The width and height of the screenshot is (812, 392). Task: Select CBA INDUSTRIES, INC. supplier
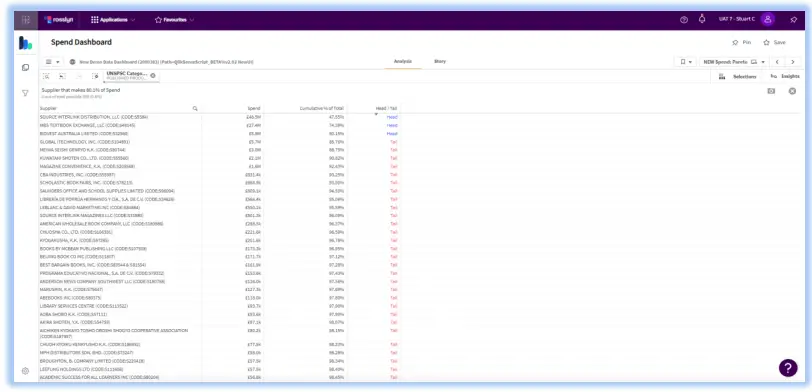78,175
